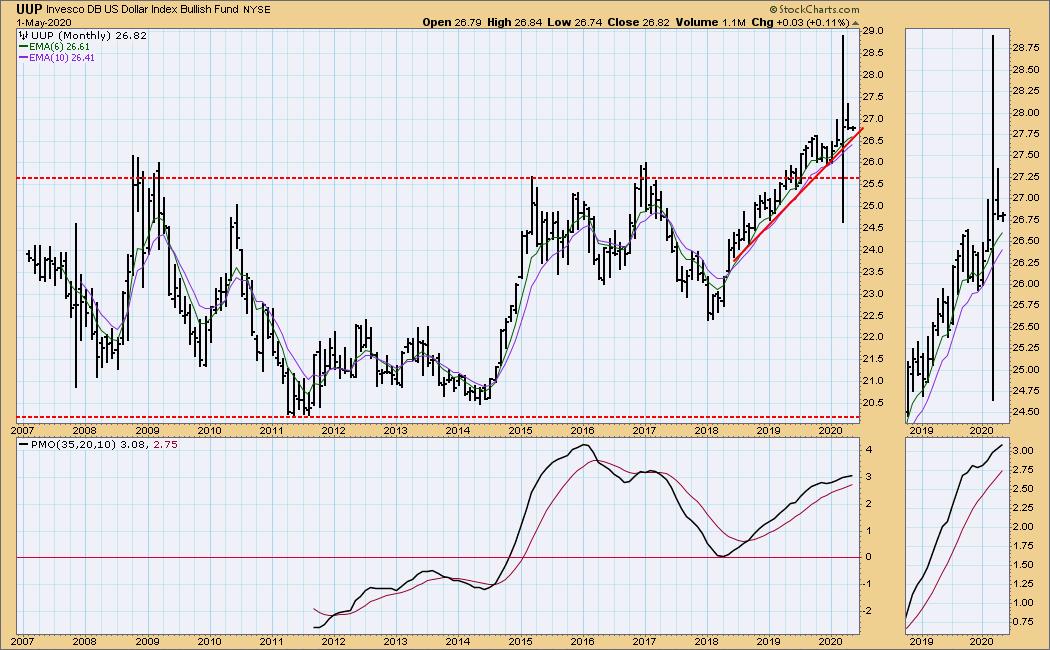Click the NYSE exchange label
1050x650 pixels.
(x=256, y=11)
